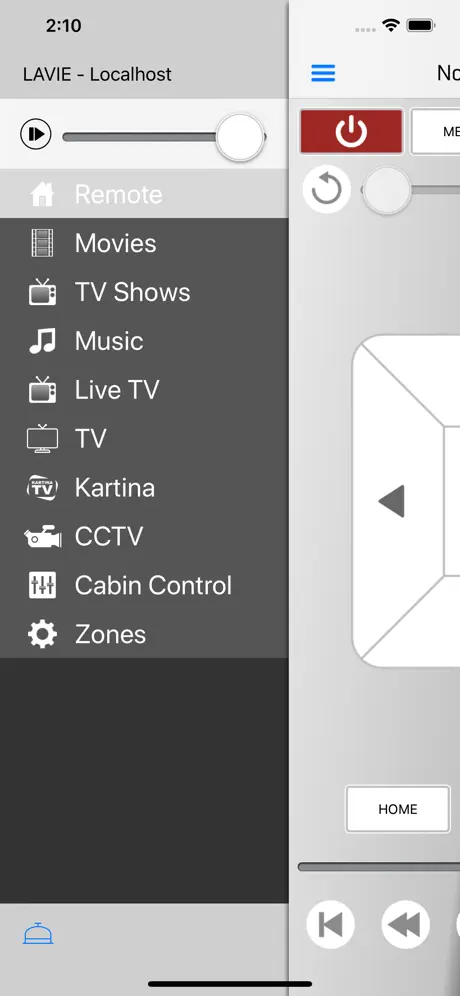Toggle the hamburger menu button
This screenshot has height=996, width=460.
pyautogui.click(x=323, y=74)
